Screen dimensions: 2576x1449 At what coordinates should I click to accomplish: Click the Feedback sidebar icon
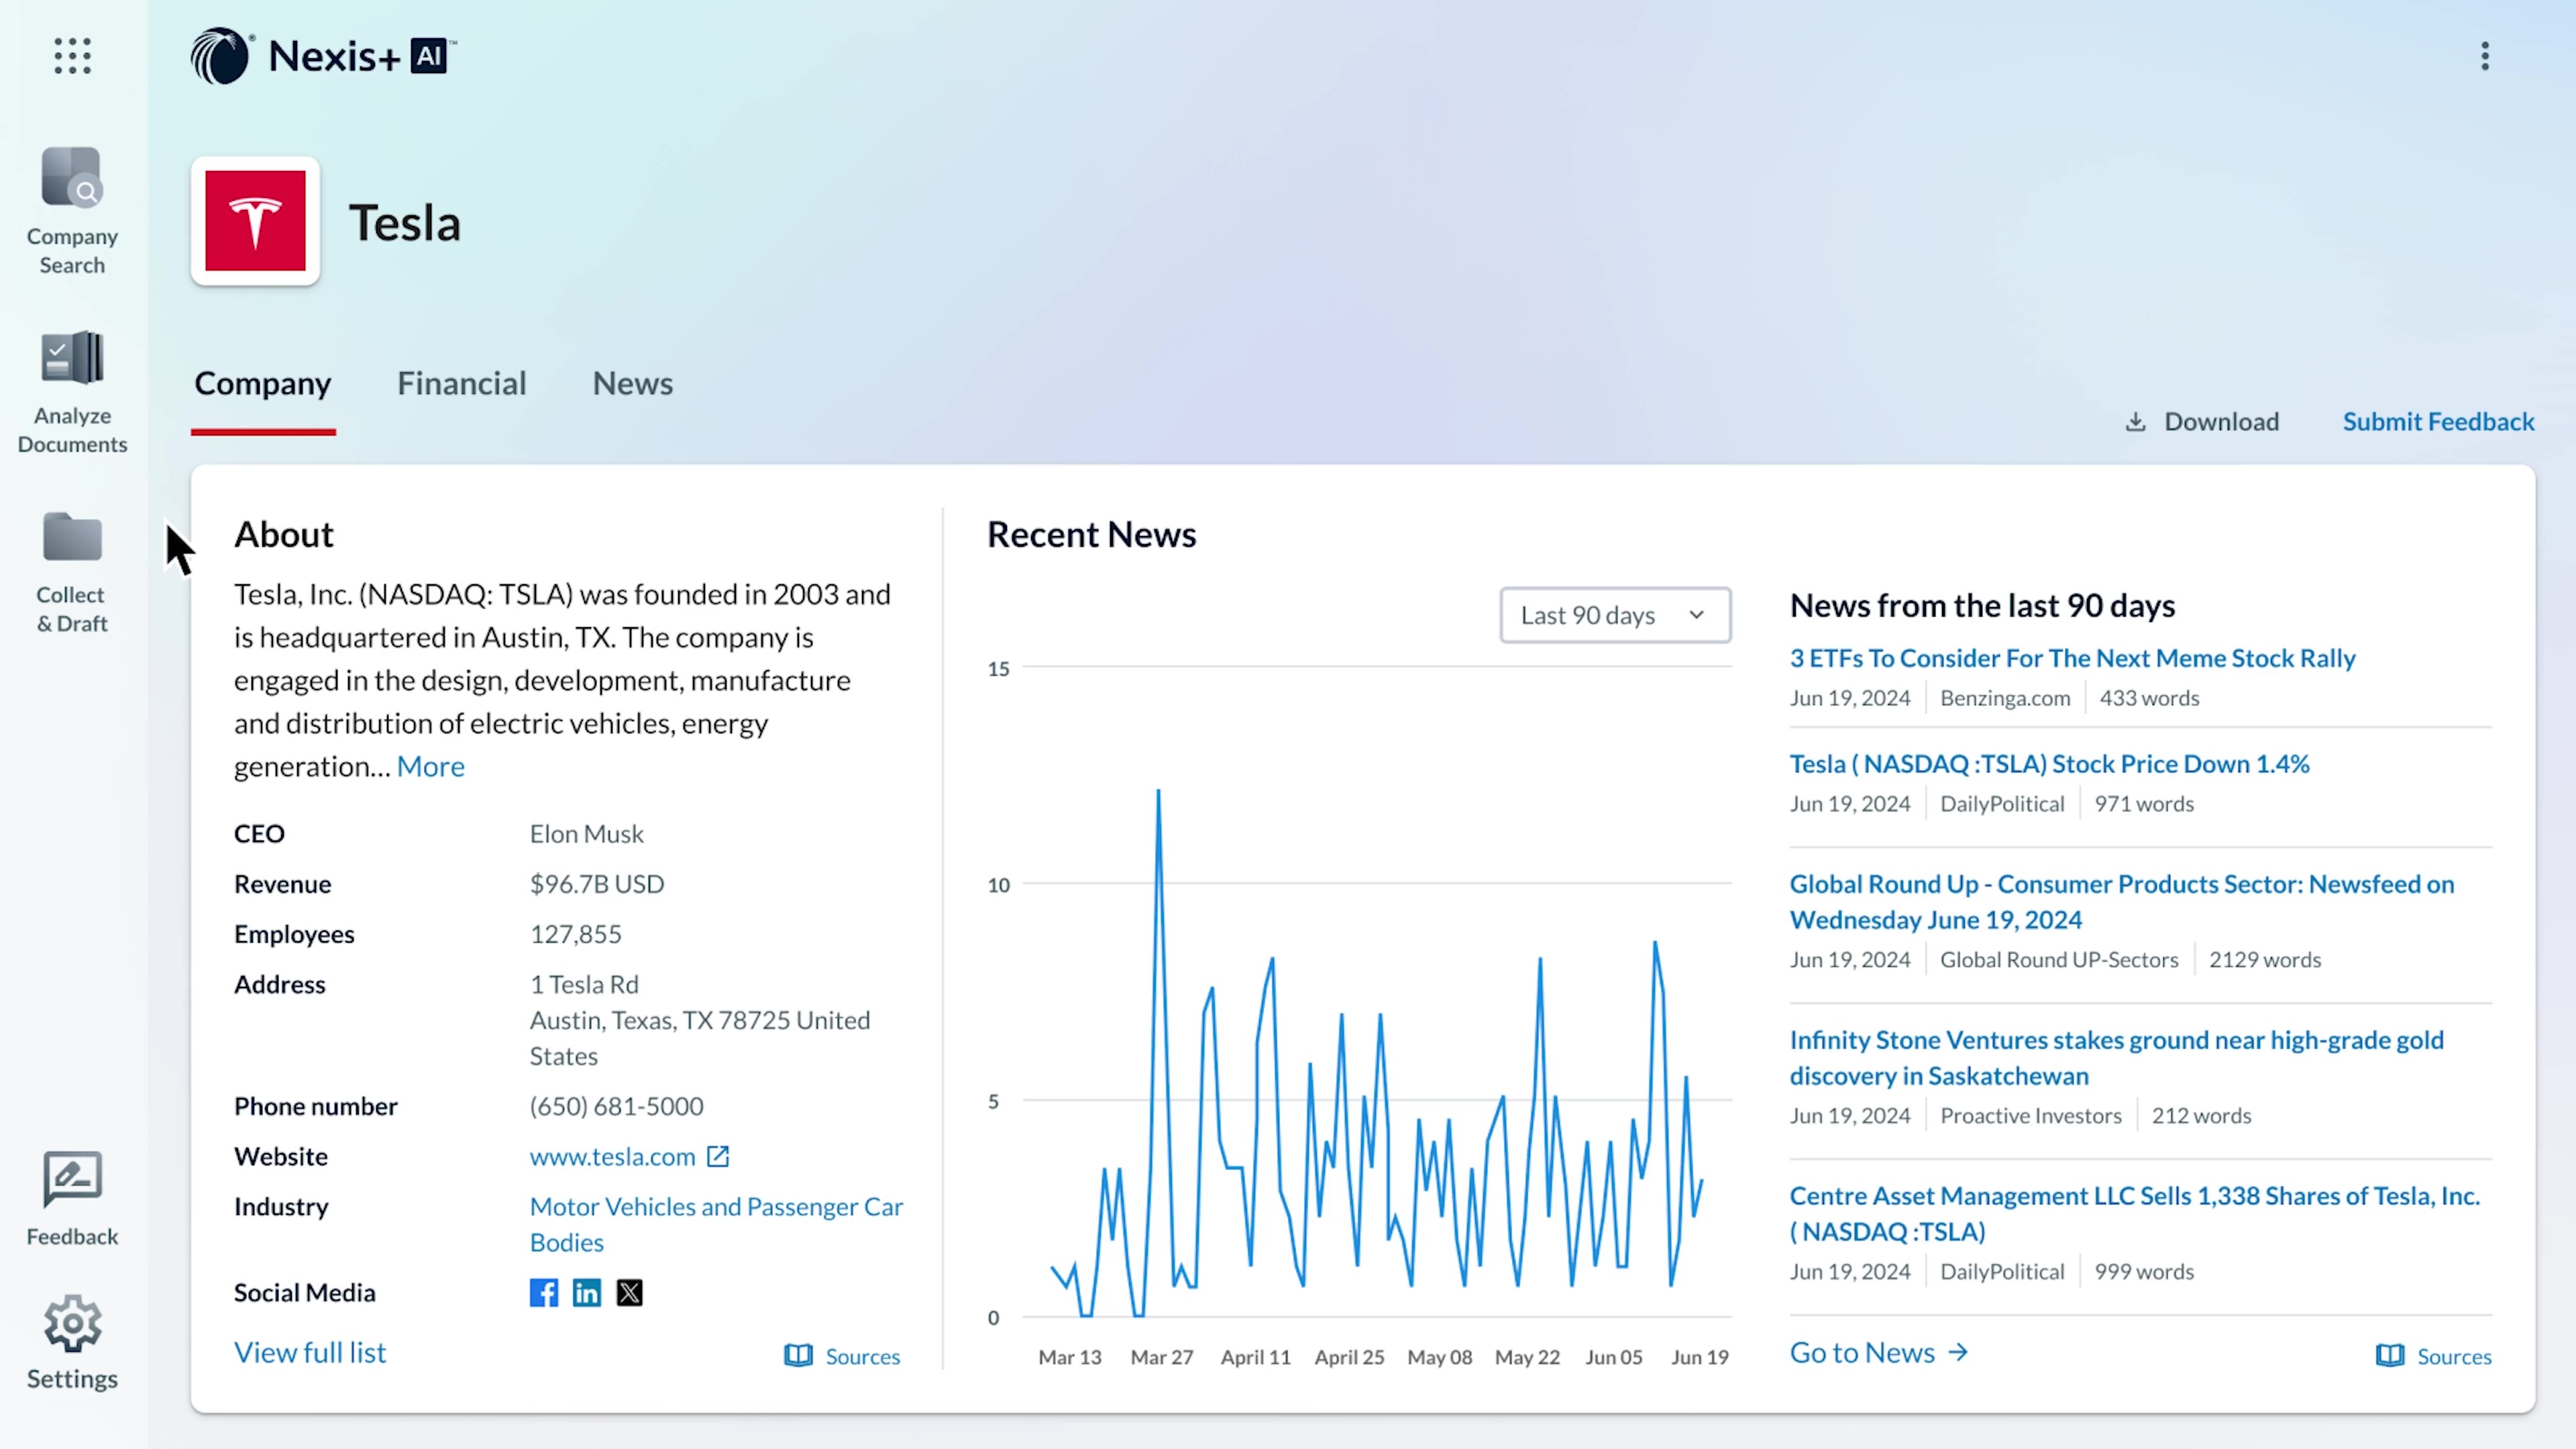pyautogui.click(x=72, y=1197)
